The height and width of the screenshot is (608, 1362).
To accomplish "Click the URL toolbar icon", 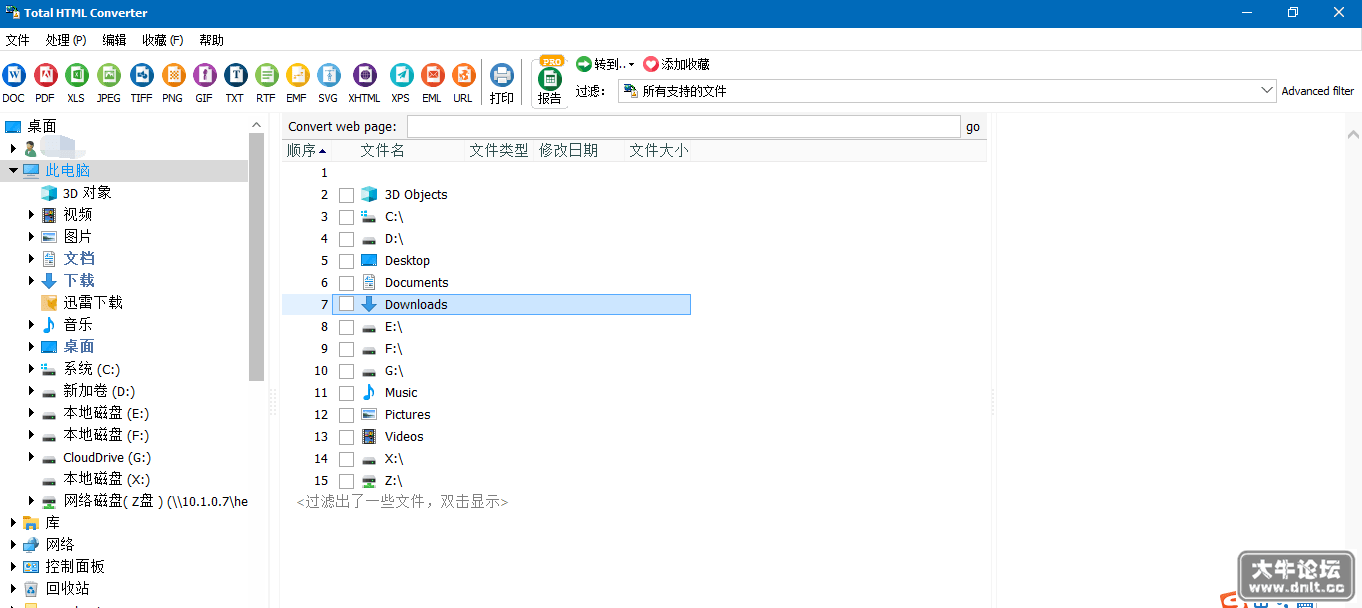I will 463,75.
